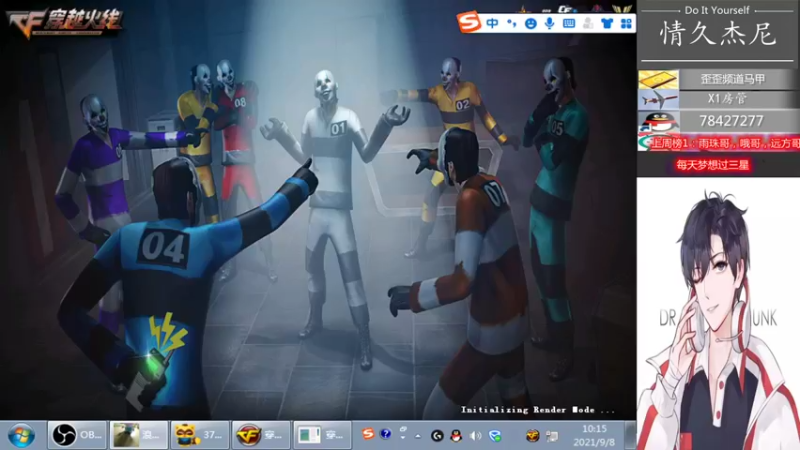
Task: Open the taskbar window with photo thumbnail
Action: [138, 435]
